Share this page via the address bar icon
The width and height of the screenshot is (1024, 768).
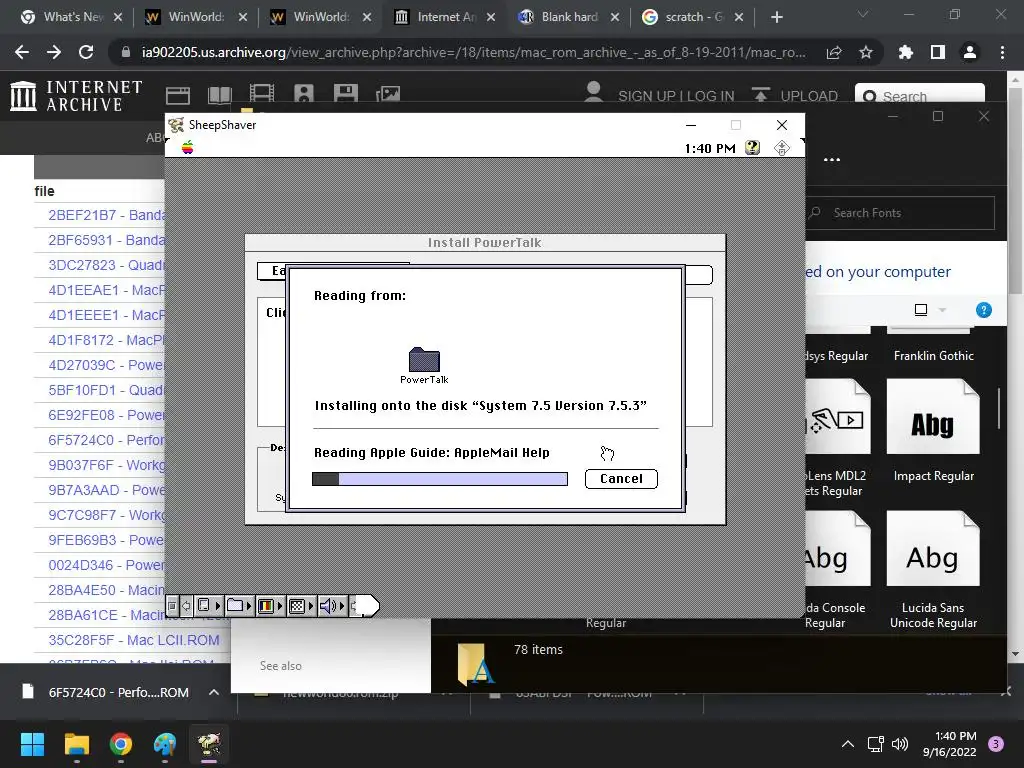834,52
